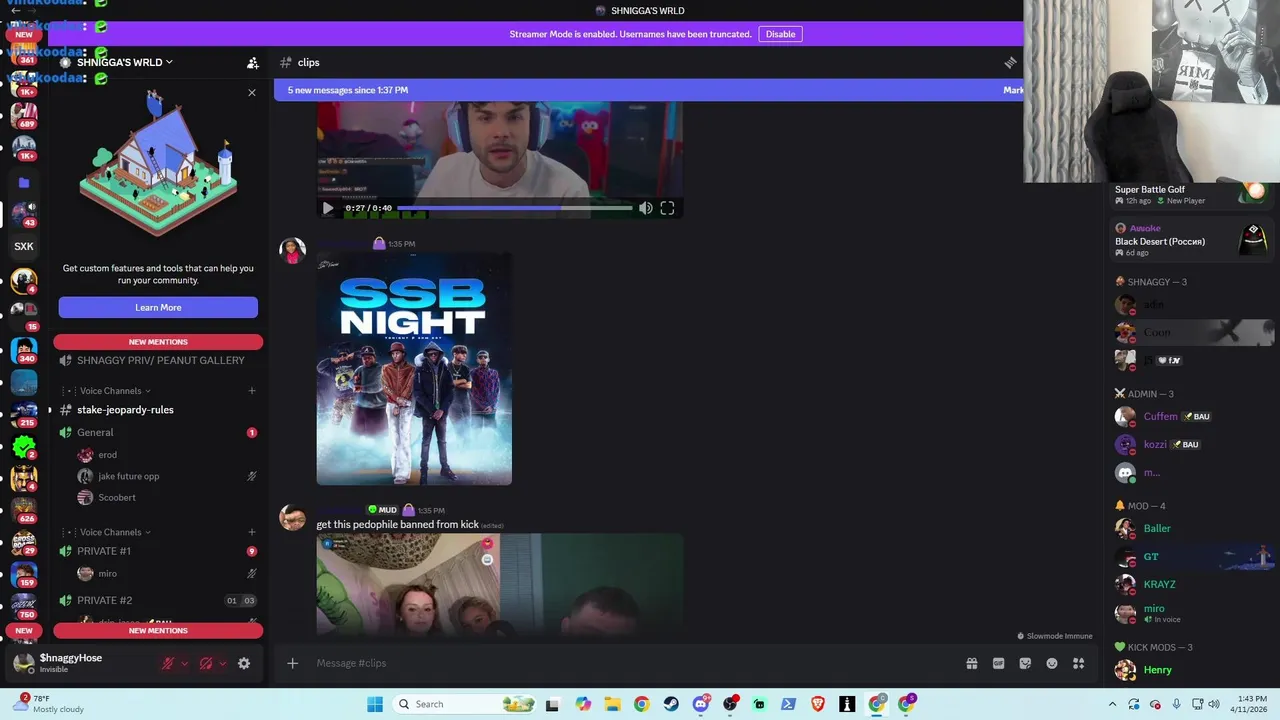1280x720 pixels.
Task: Mute the video volume icon
Action: [x=645, y=208]
